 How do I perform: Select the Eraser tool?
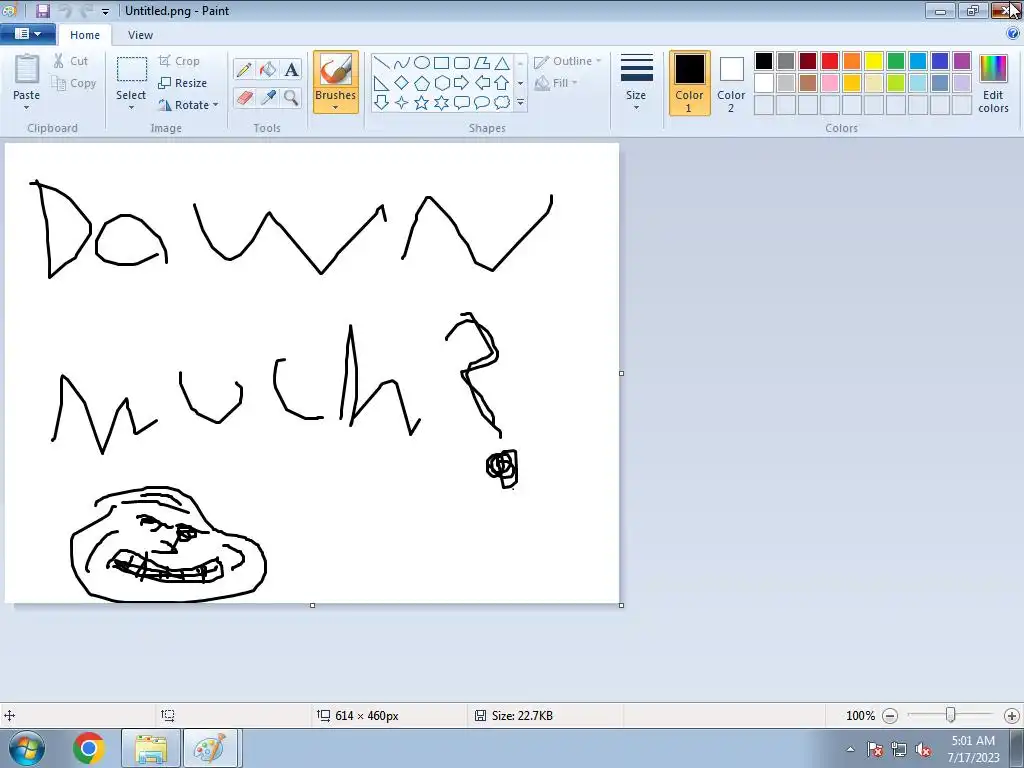coord(244,98)
